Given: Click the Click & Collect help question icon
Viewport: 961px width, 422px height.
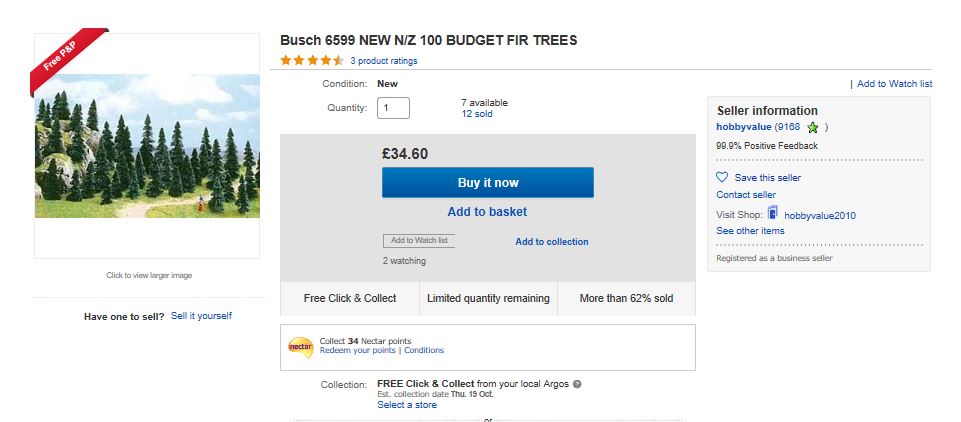Looking at the screenshot, I should pos(577,384).
